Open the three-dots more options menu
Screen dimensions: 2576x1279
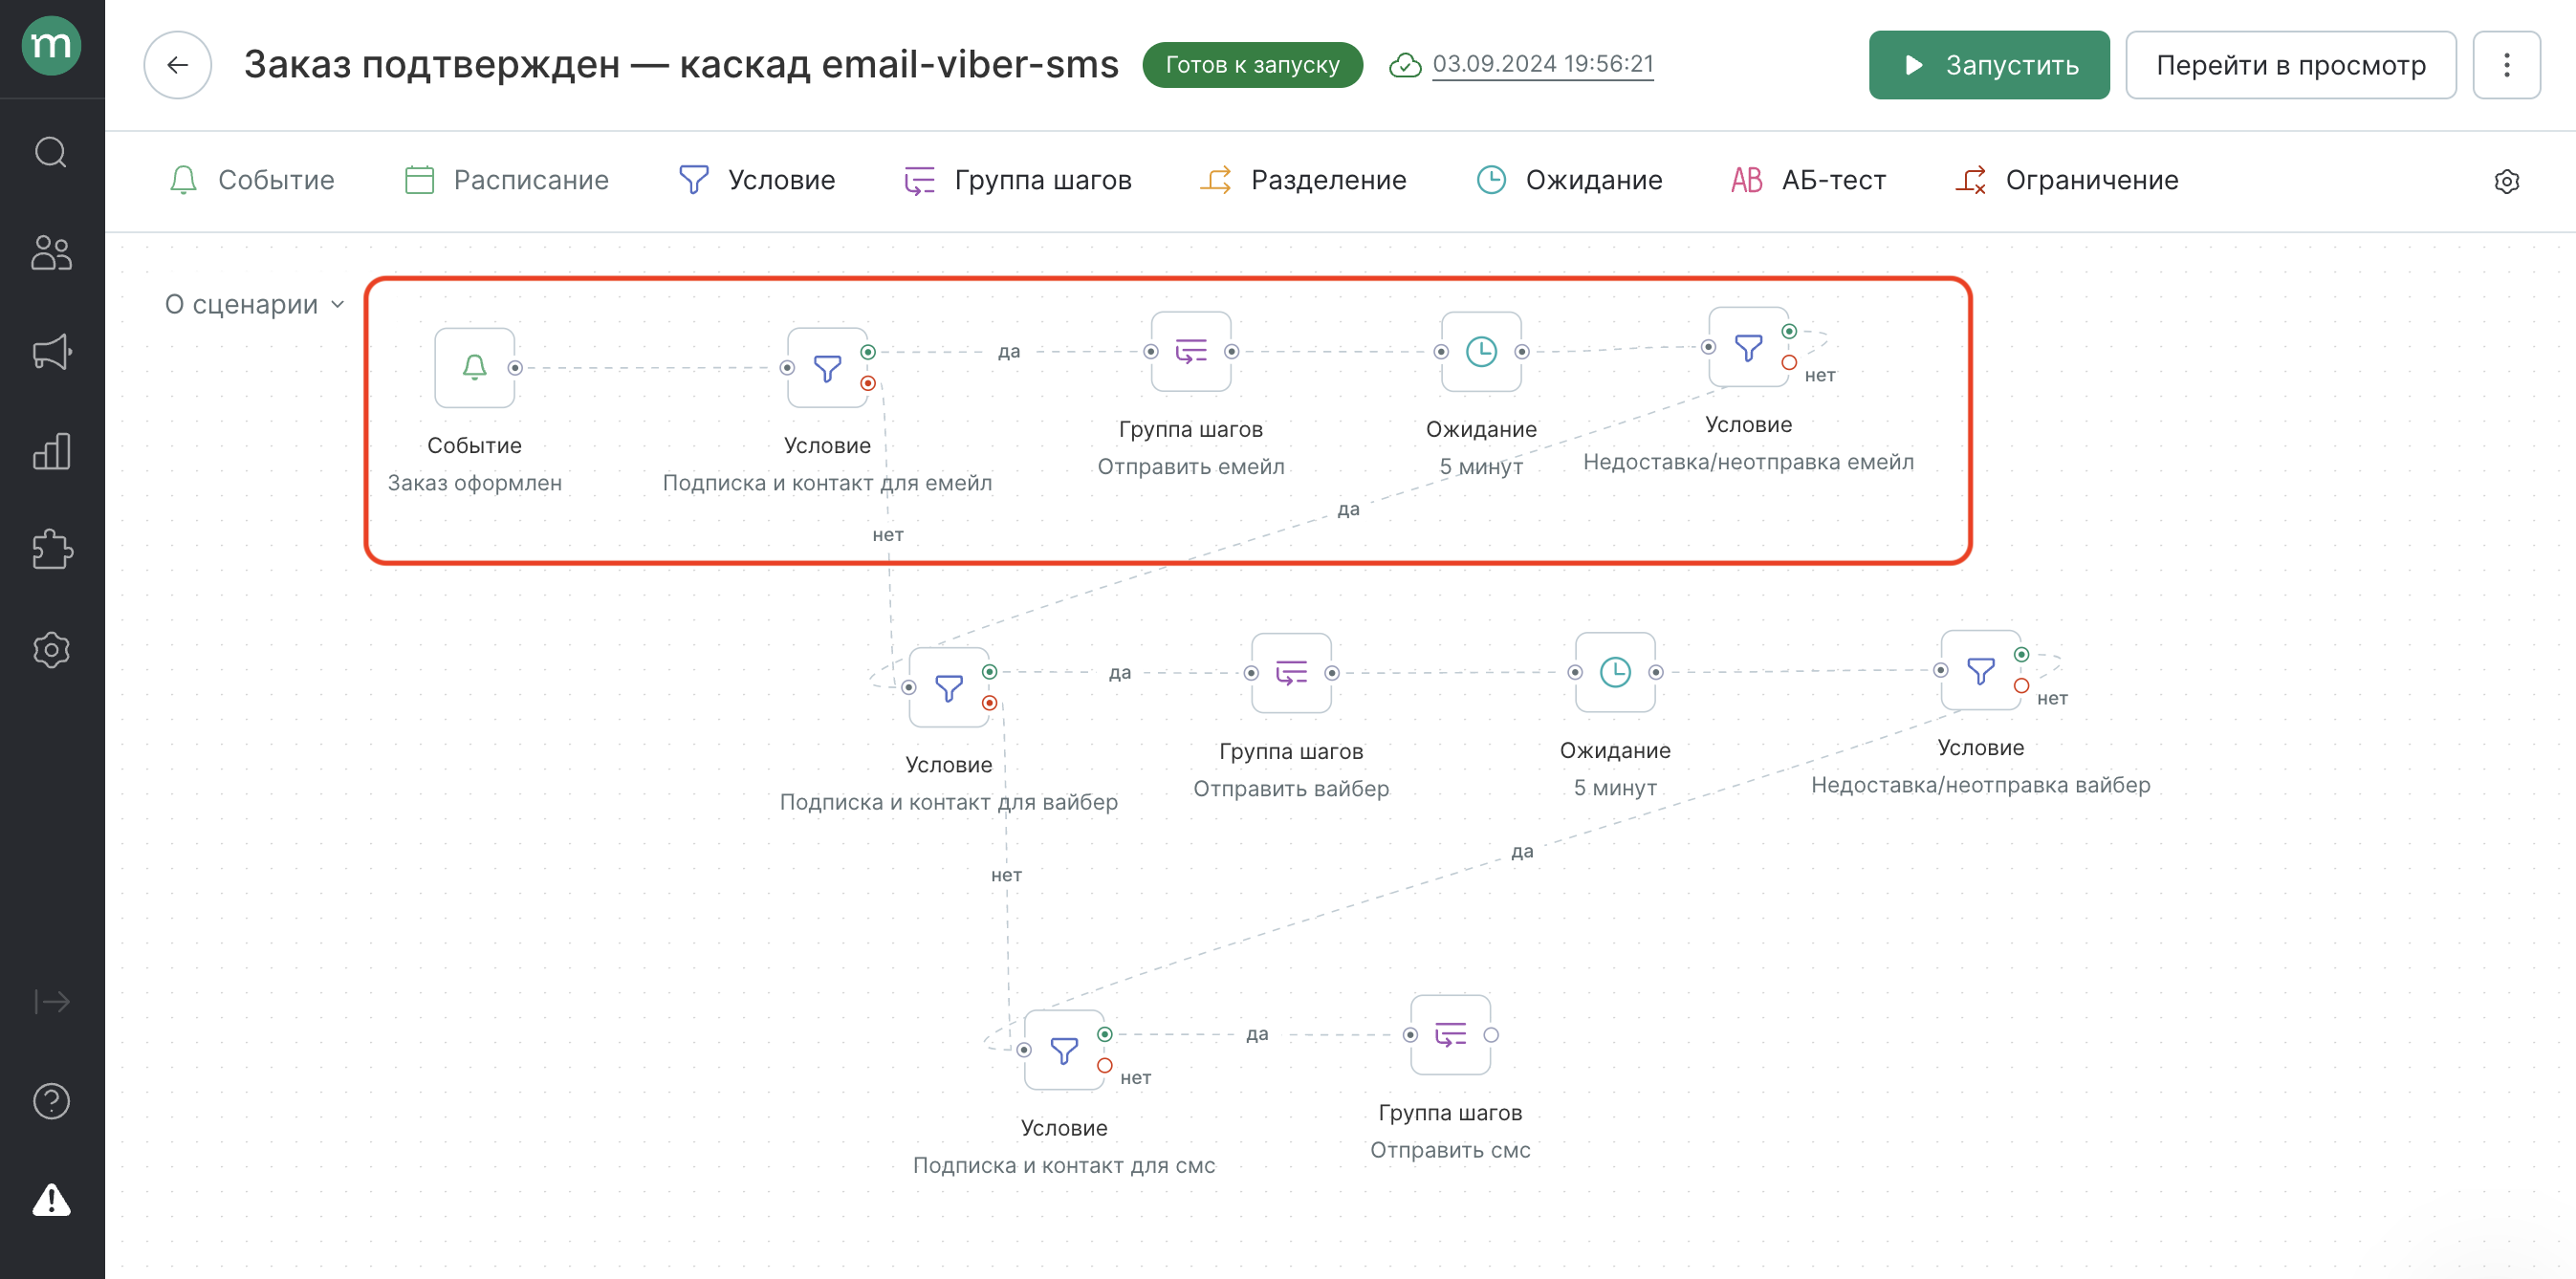coord(2506,65)
